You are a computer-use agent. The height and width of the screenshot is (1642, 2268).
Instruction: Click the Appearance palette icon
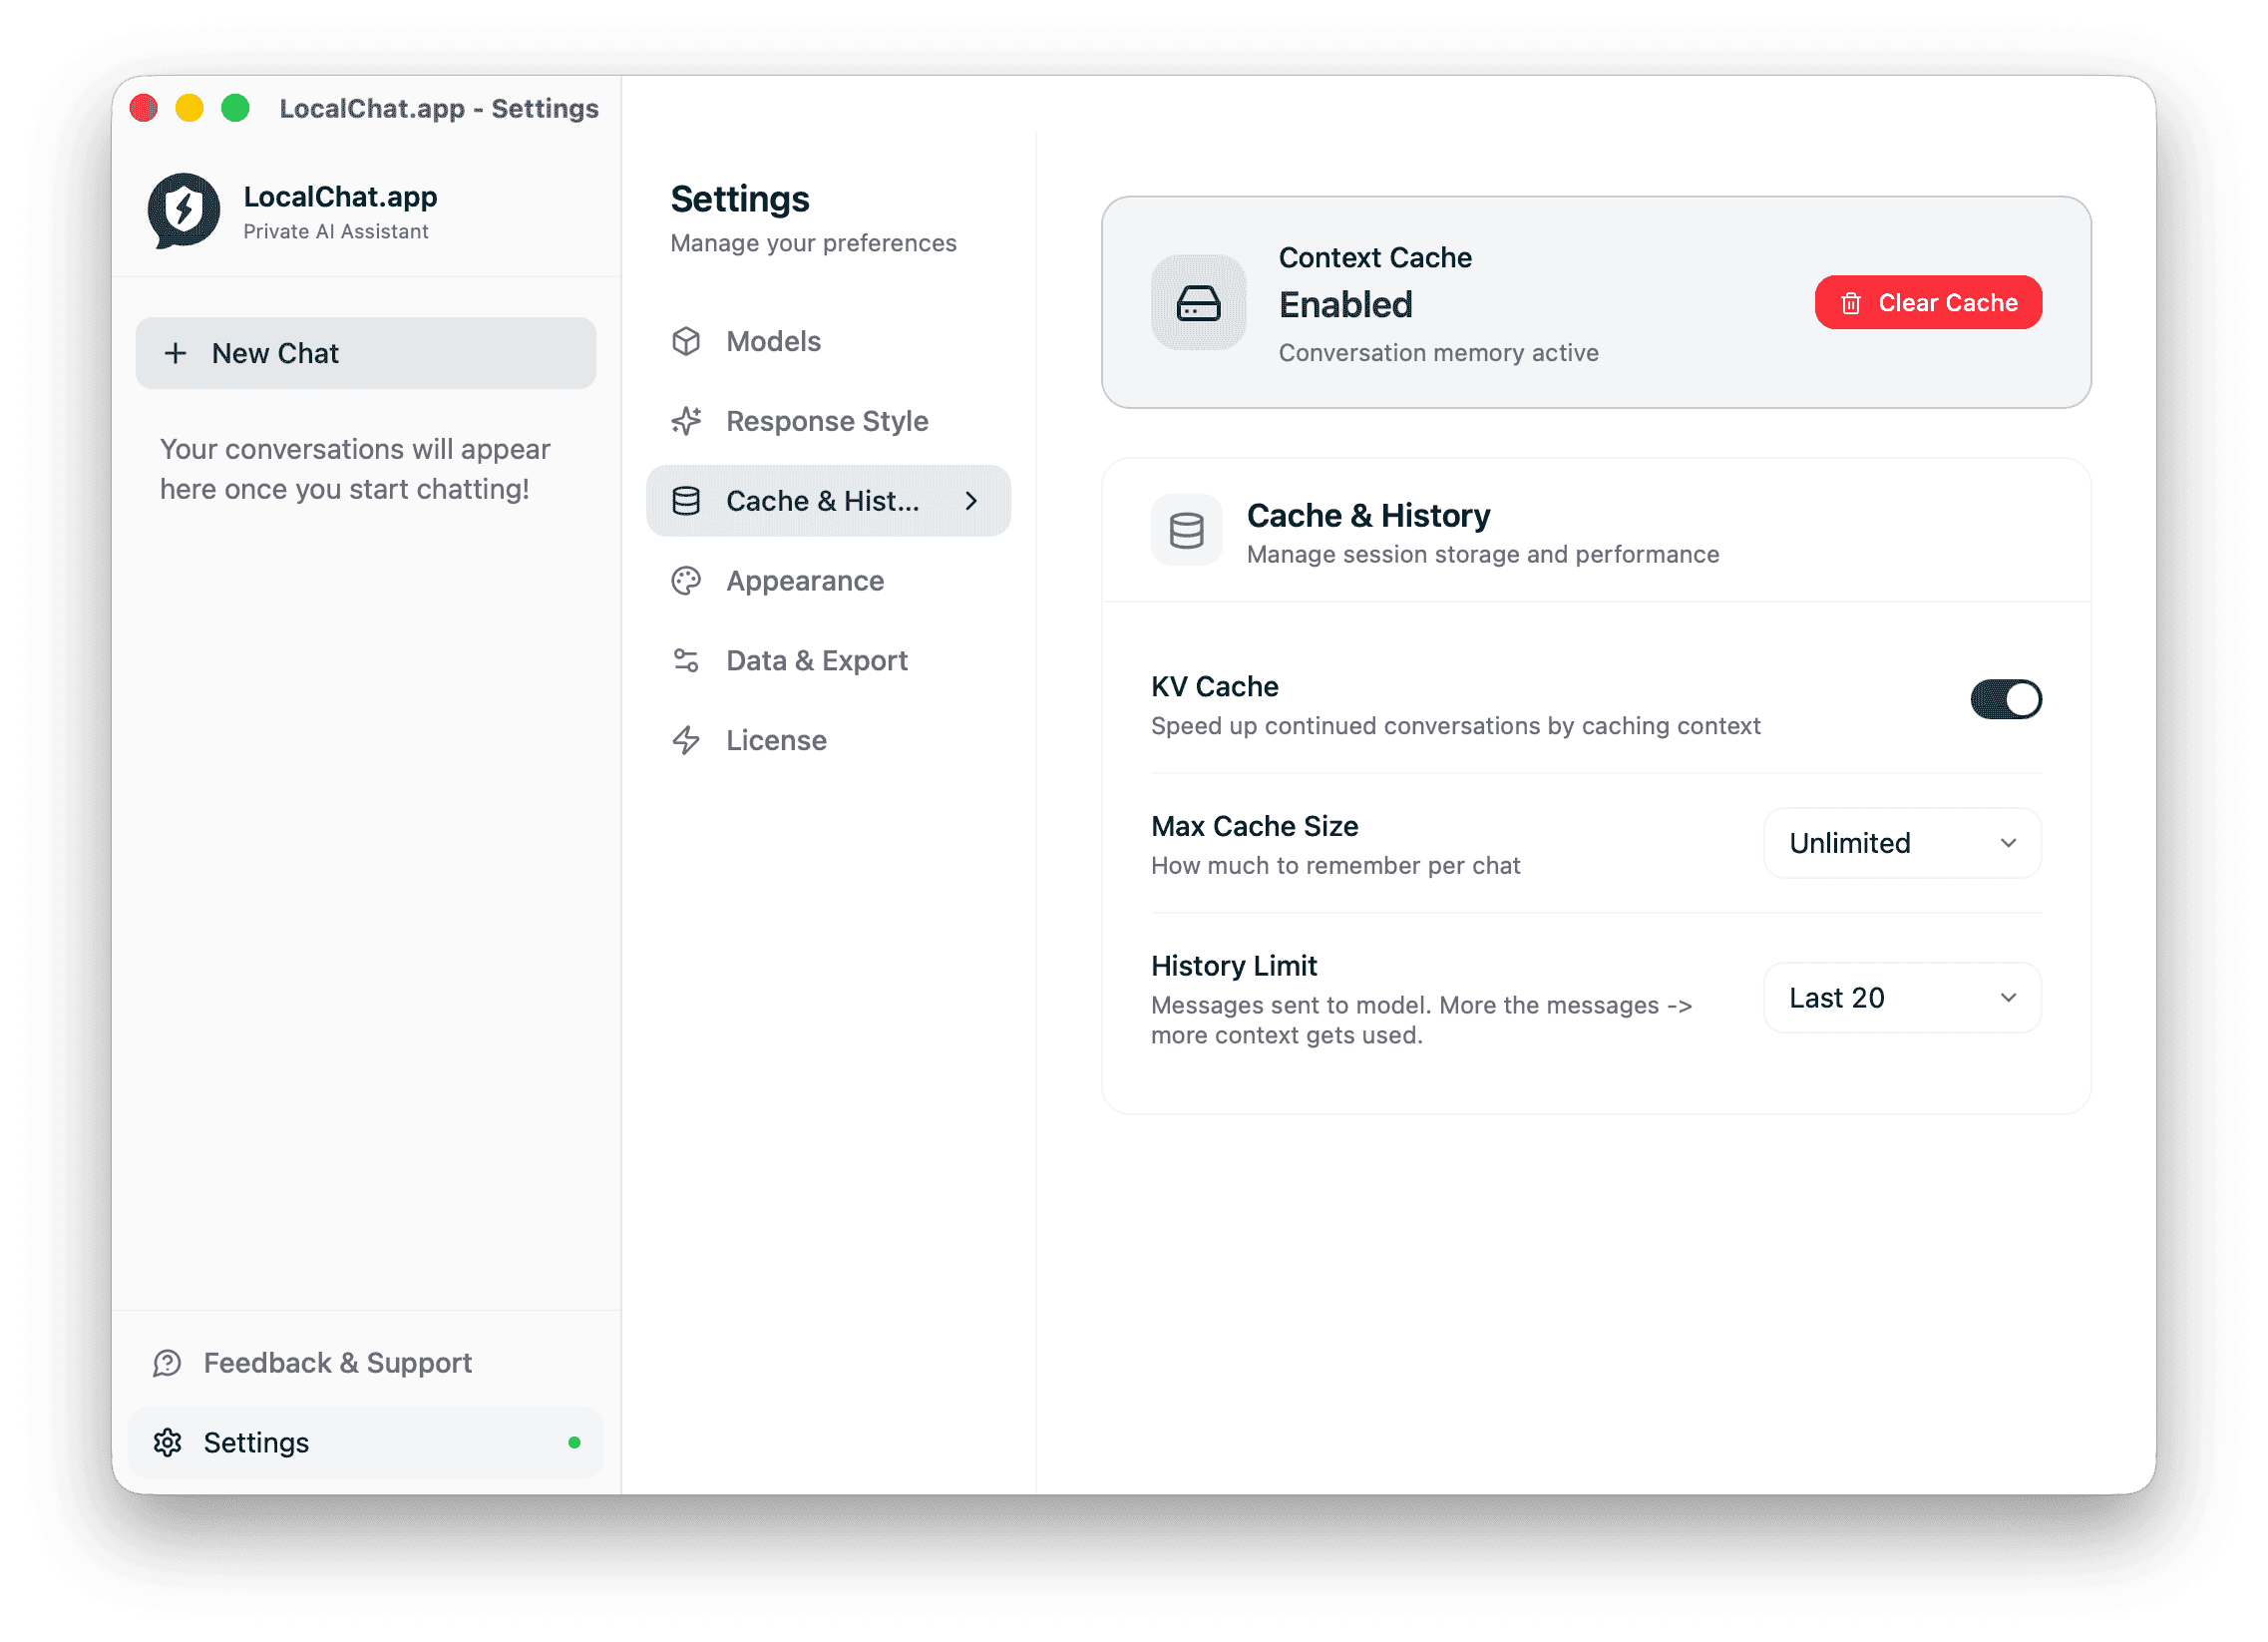[686, 581]
